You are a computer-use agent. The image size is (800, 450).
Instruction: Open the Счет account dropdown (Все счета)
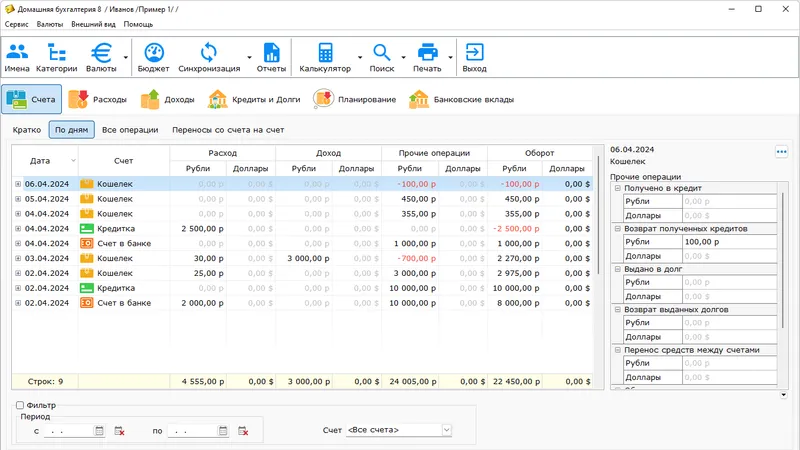(x=398, y=430)
